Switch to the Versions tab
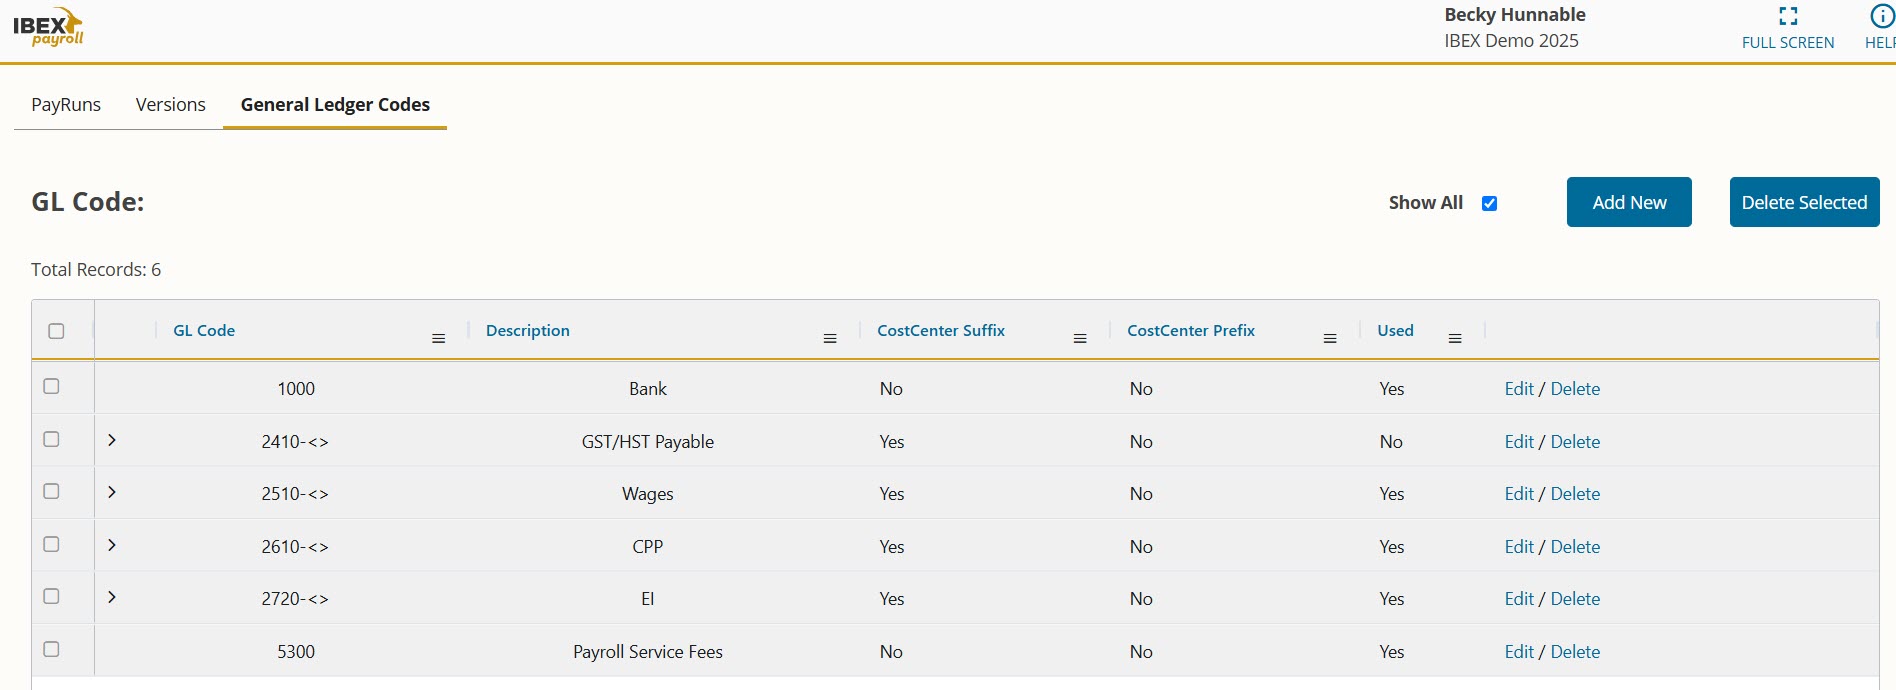The width and height of the screenshot is (1896, 690). pyautogui.click(x=171, y=104)
